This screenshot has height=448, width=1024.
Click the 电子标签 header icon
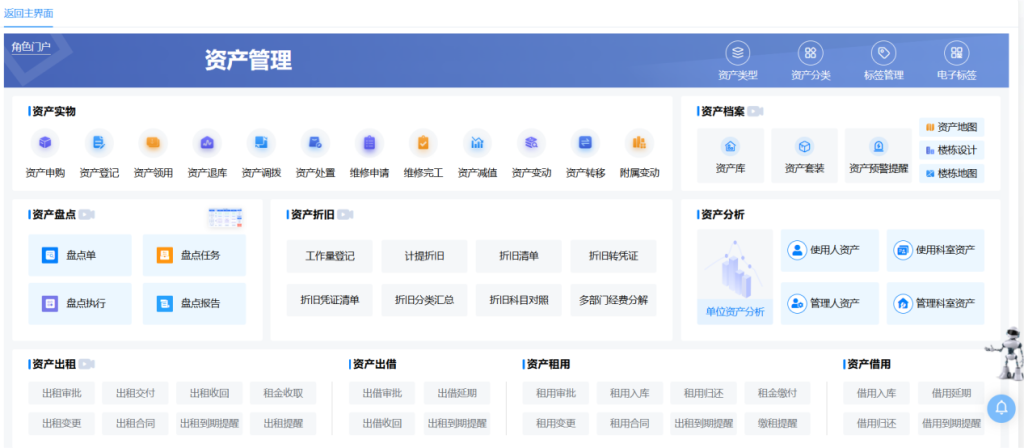956,53
